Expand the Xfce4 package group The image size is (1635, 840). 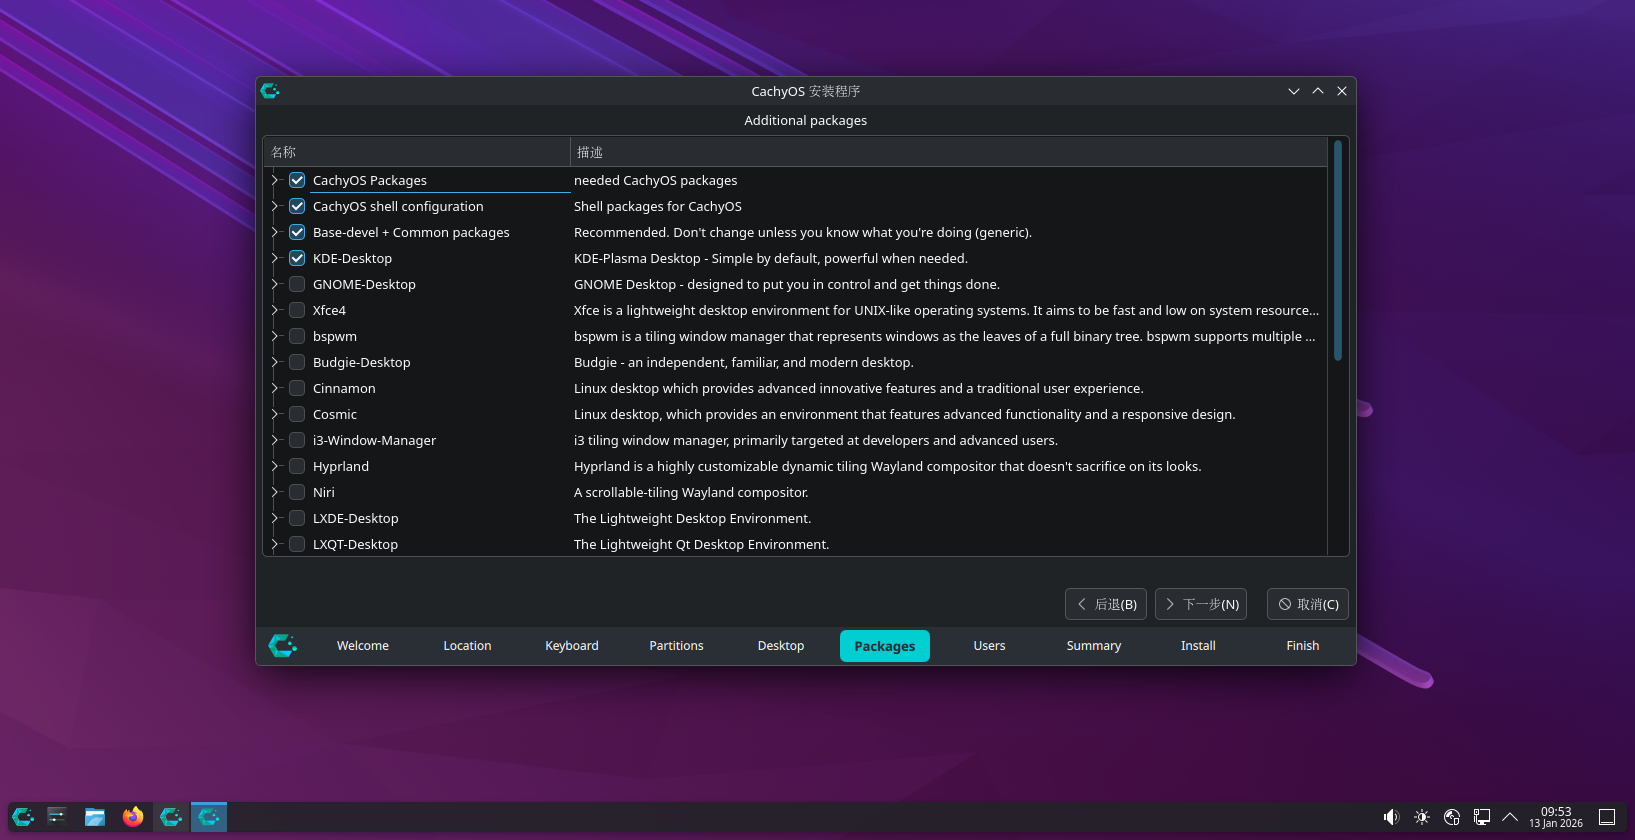[275, 310]
